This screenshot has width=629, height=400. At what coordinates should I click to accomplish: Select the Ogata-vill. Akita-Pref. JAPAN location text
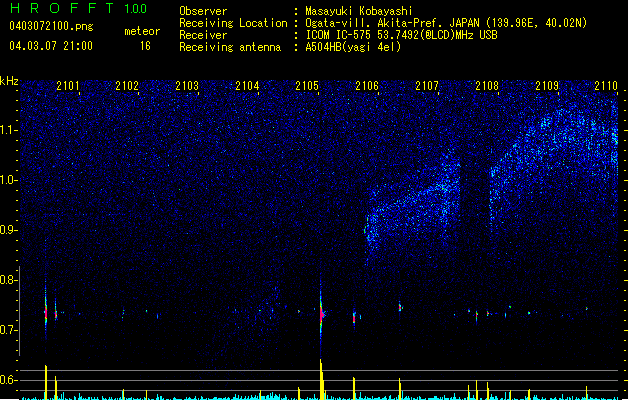[x=392, y=23]
